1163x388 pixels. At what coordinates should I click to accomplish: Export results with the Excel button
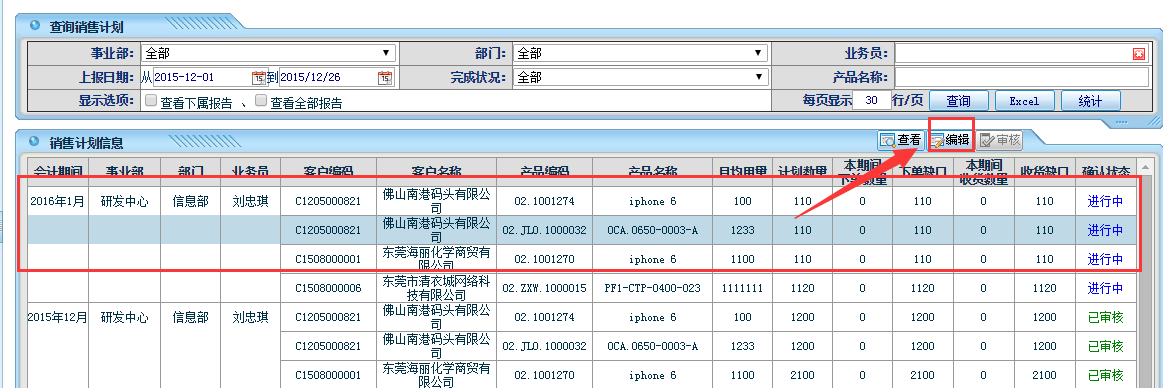click(1025, 101)
